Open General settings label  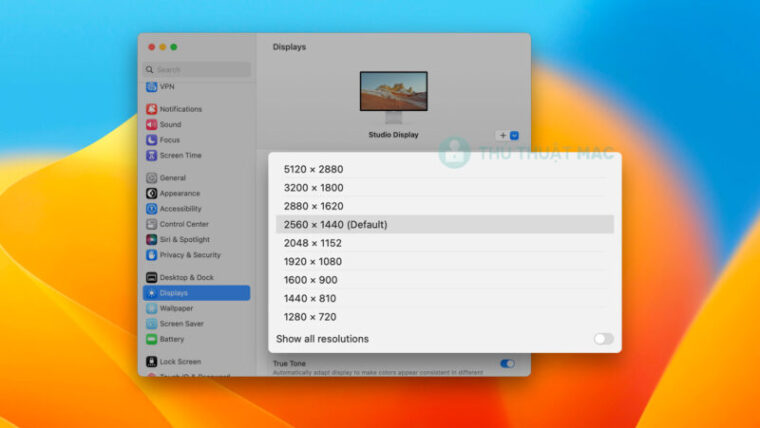[x=173, y=178]
